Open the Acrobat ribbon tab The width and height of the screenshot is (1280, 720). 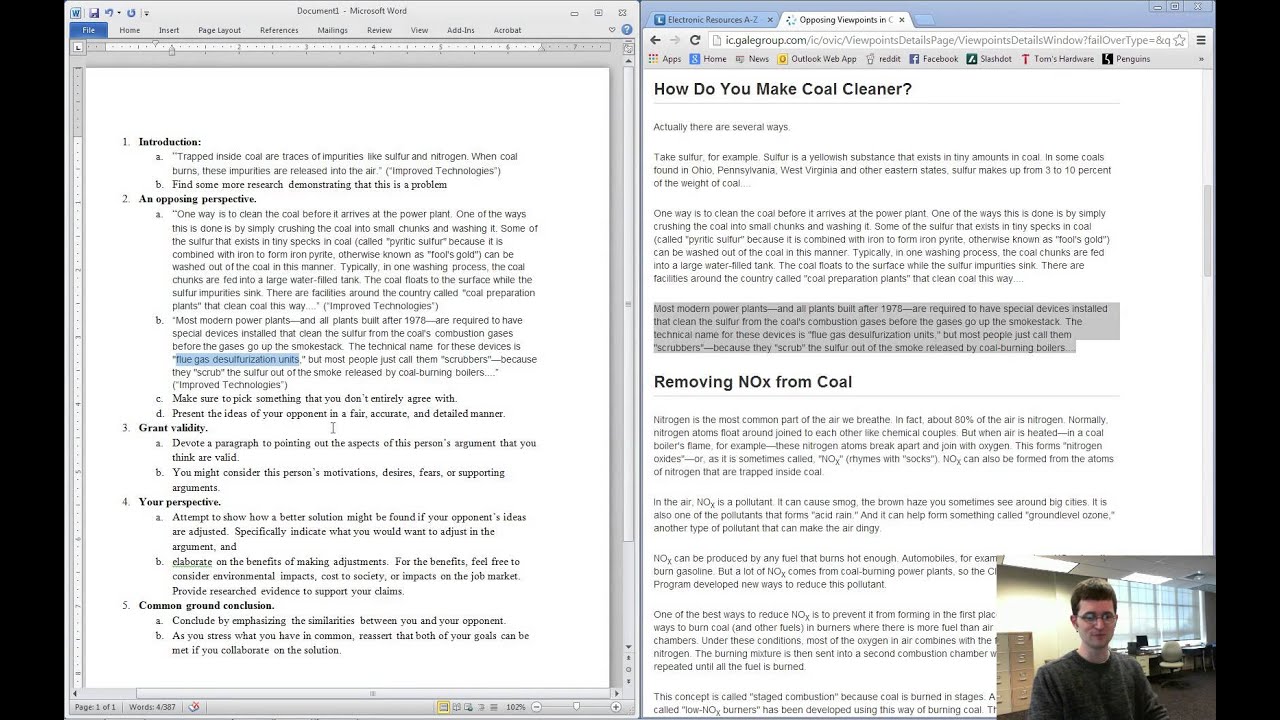[507, 30]
